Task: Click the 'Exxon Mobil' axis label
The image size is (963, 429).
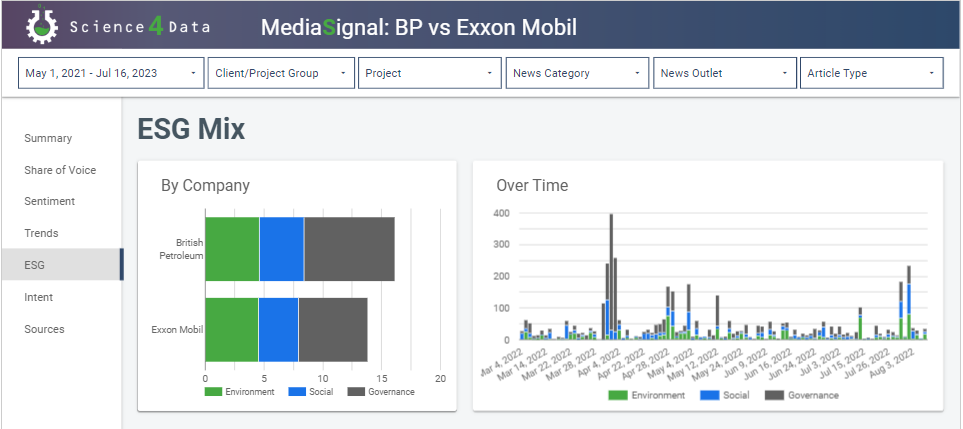Action: click(177, 330)
